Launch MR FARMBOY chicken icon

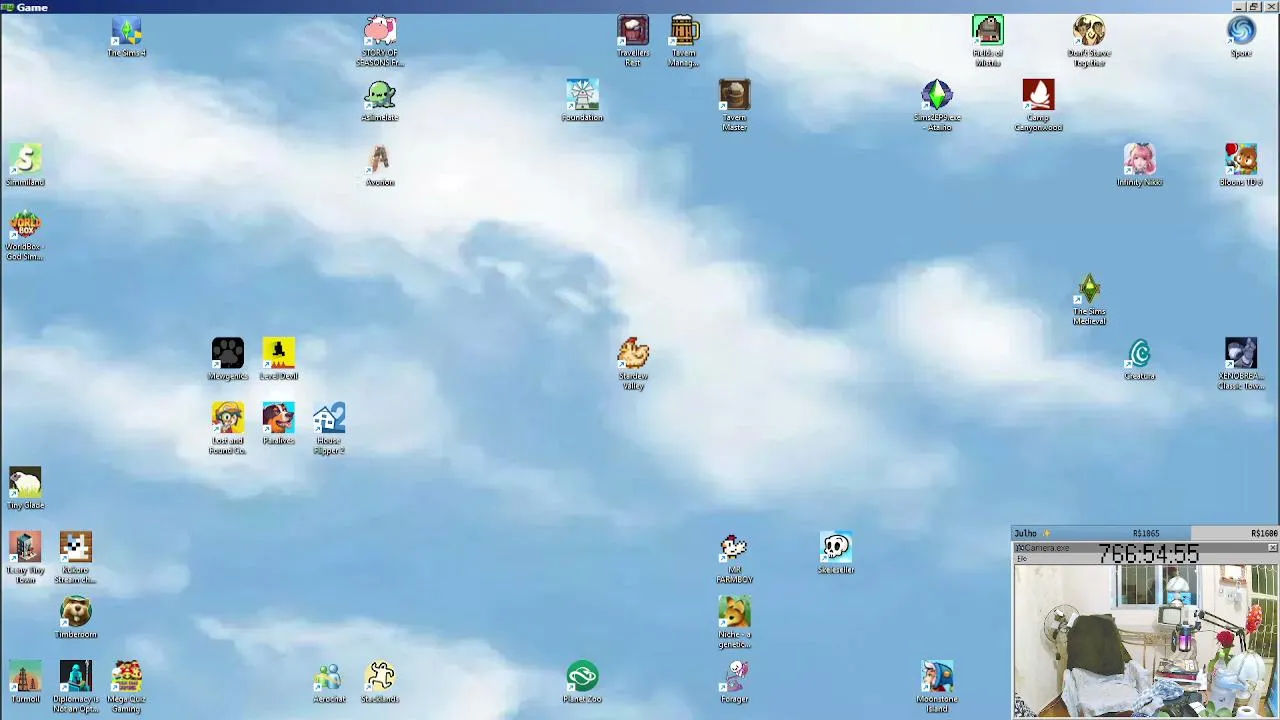734,548
